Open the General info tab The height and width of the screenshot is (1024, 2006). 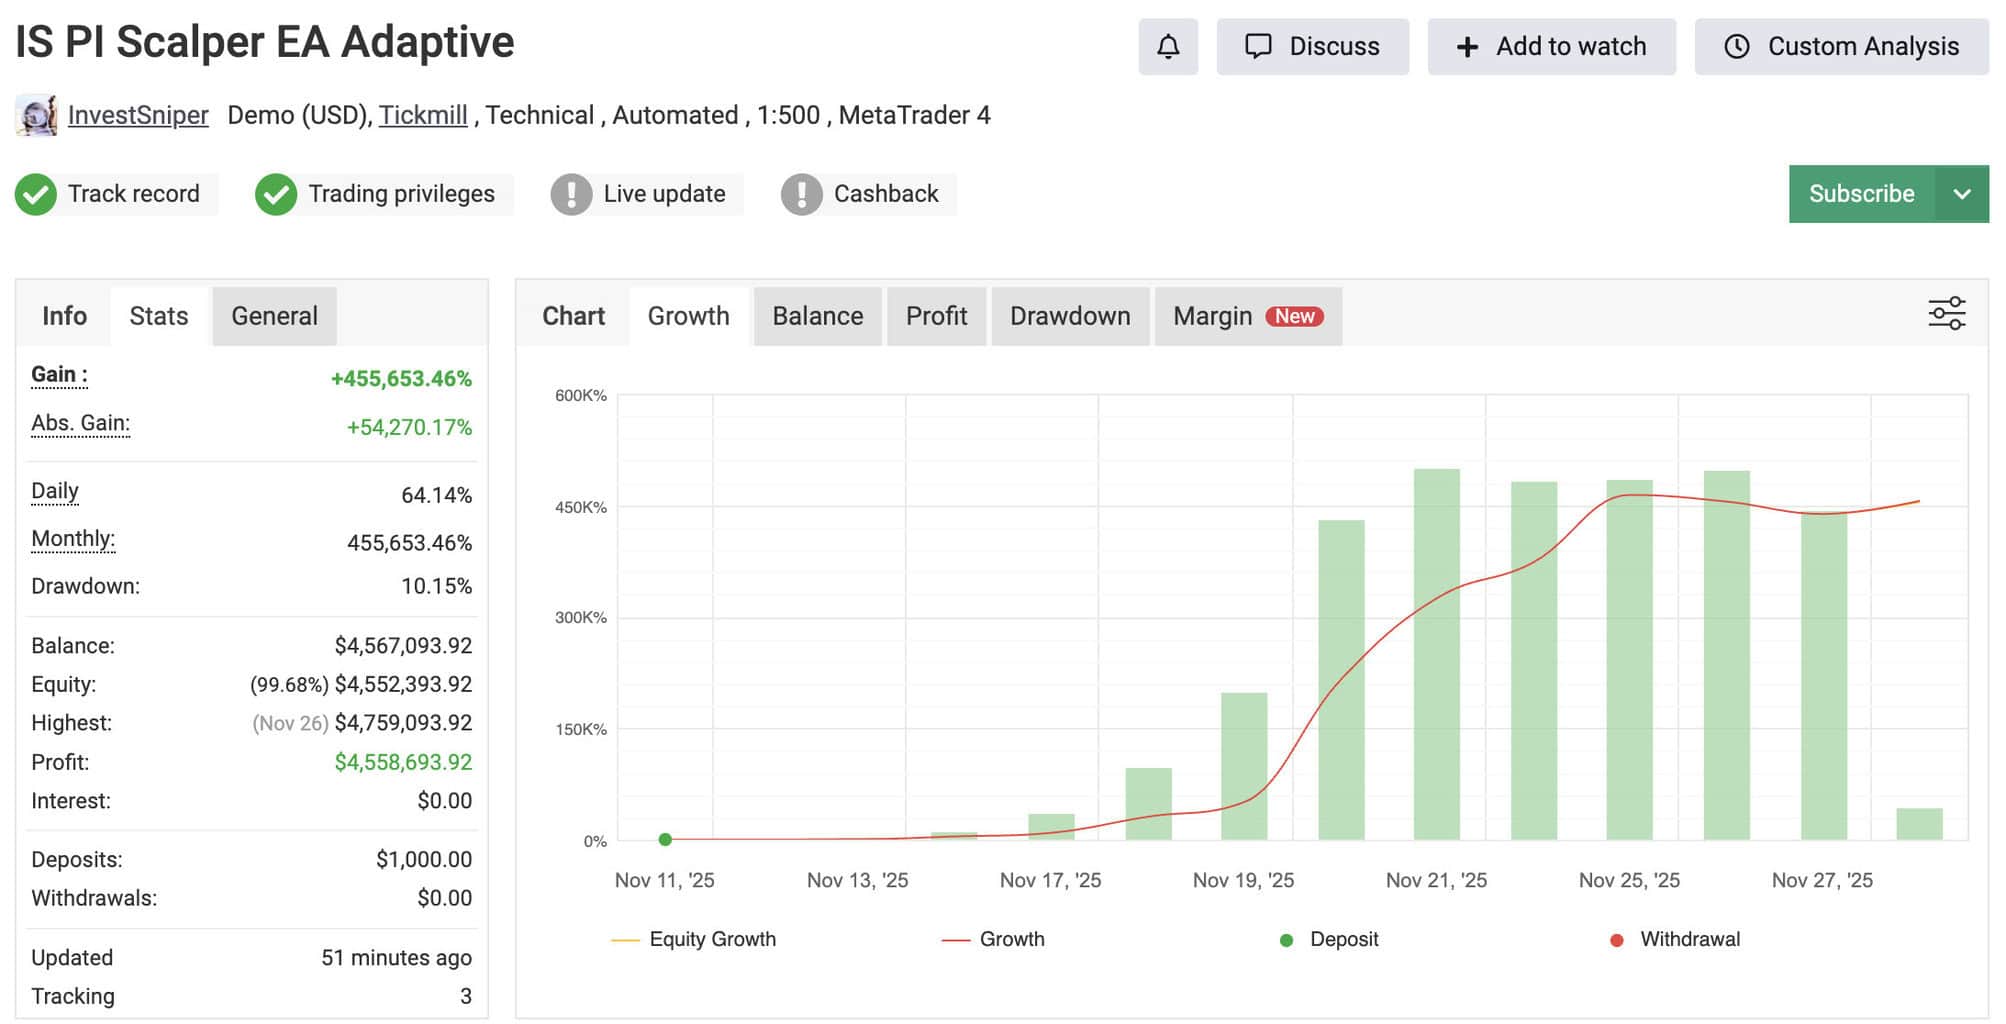pos(274,316)
